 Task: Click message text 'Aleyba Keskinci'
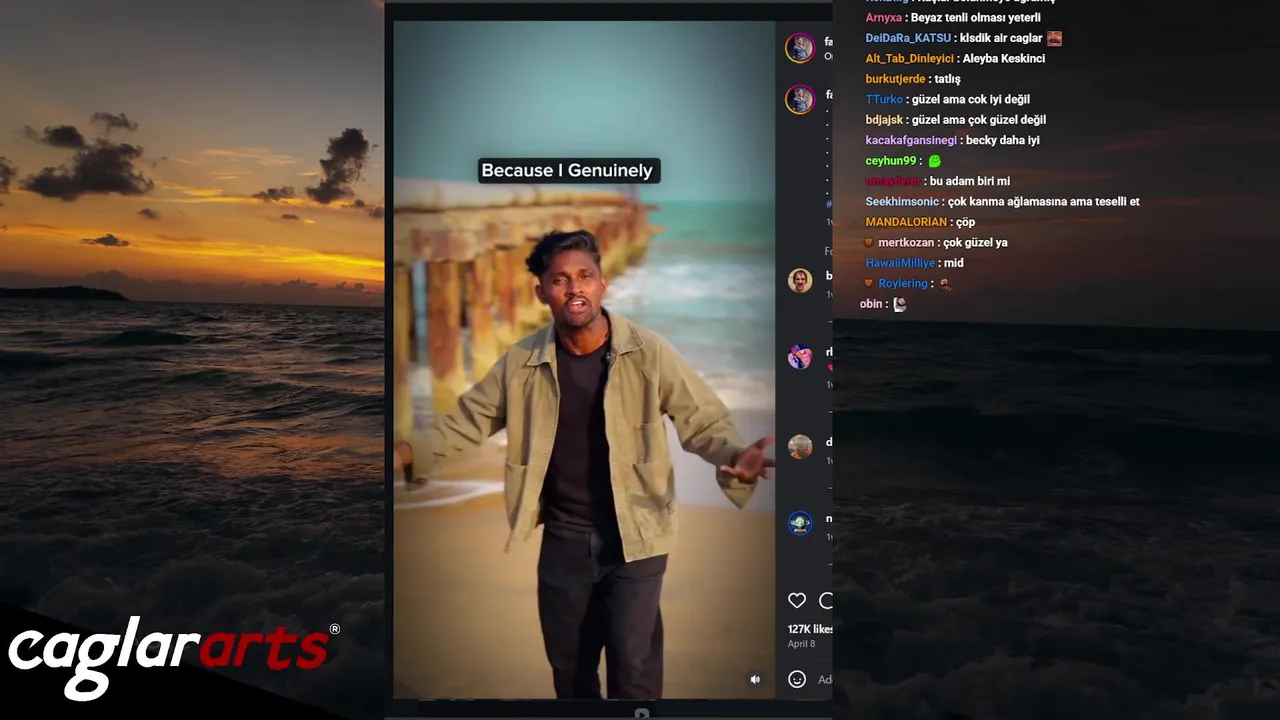(x=1004, y=59)
